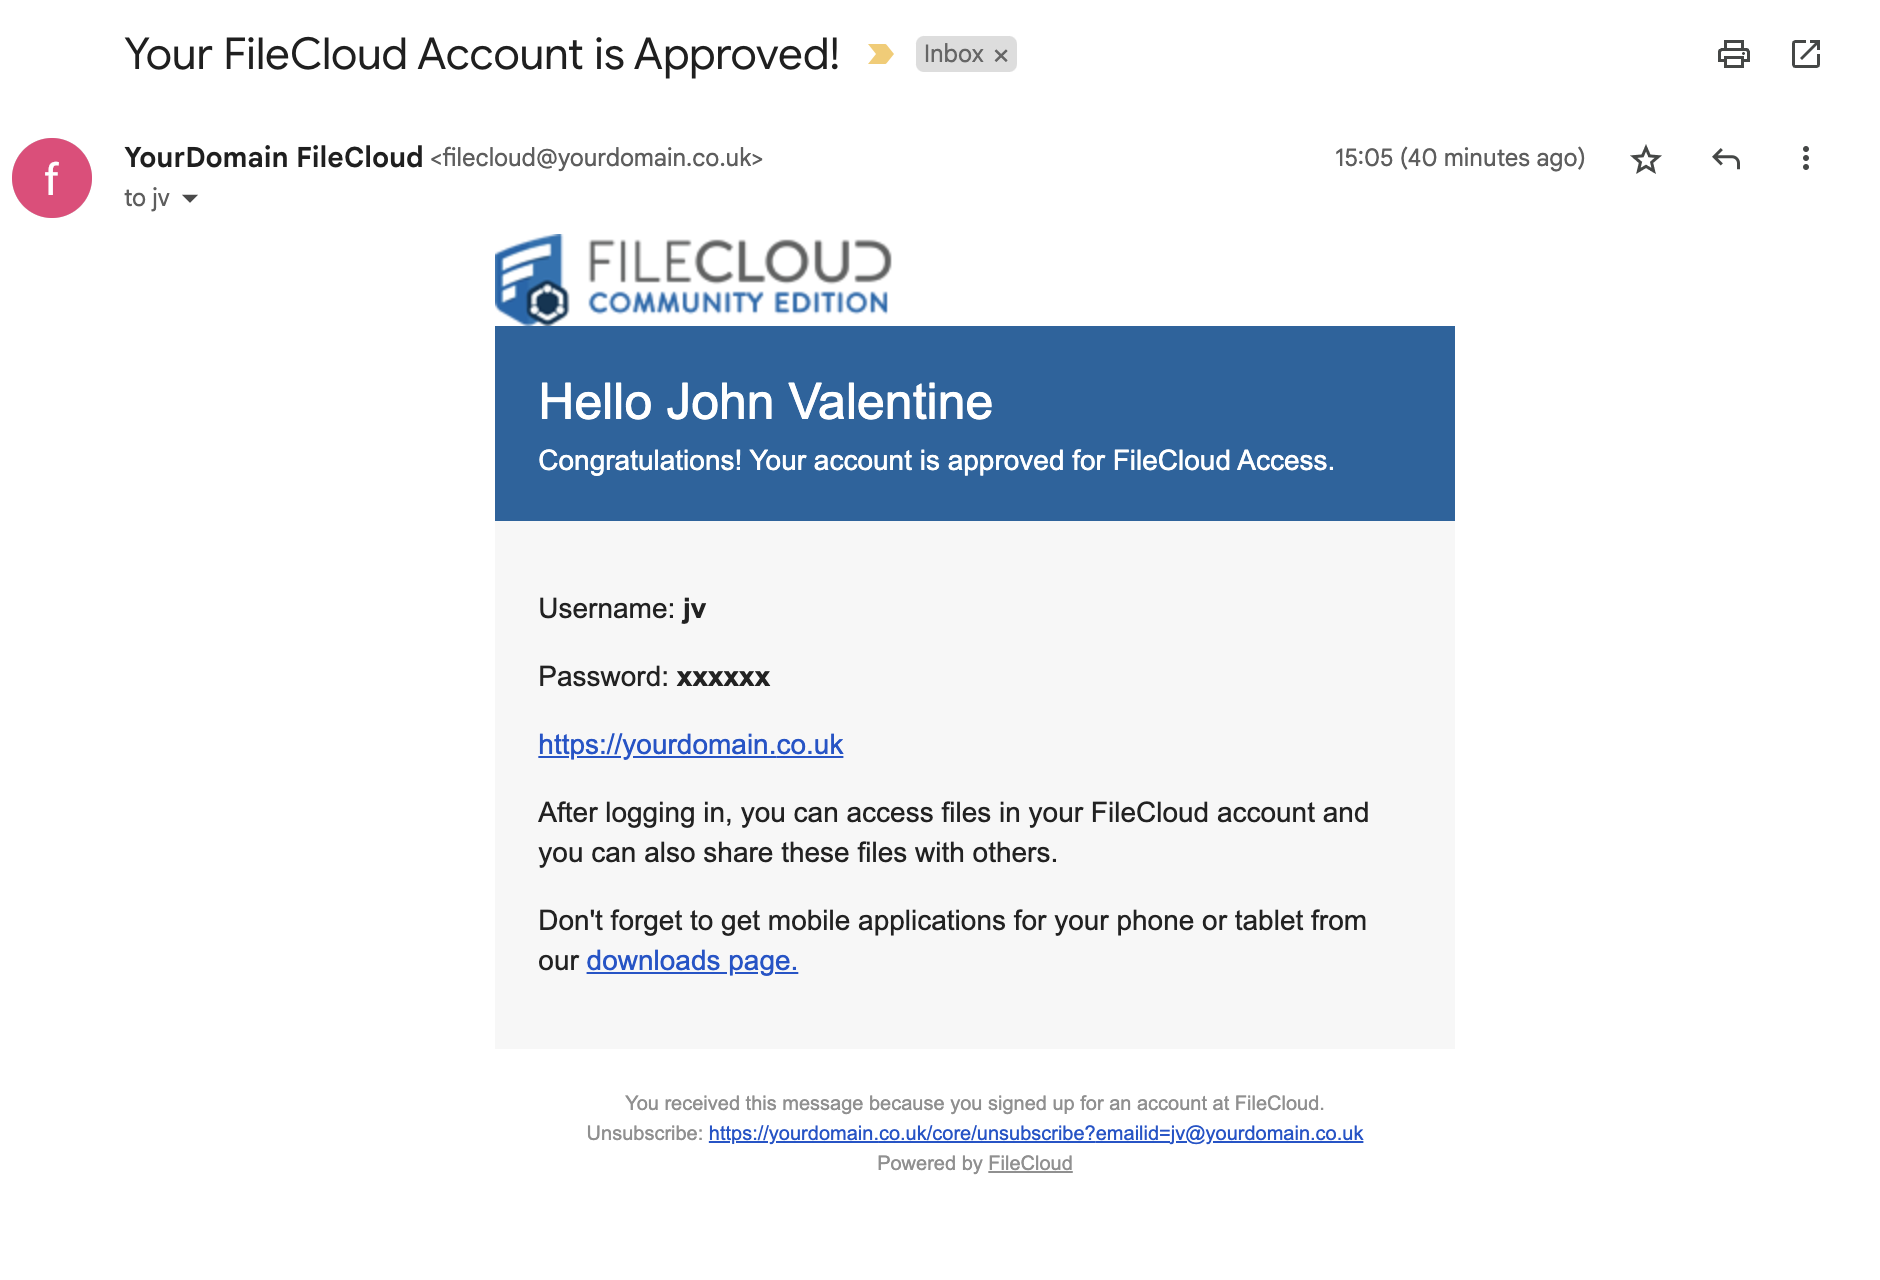Expand the 'to jv' recipient details

148,198
